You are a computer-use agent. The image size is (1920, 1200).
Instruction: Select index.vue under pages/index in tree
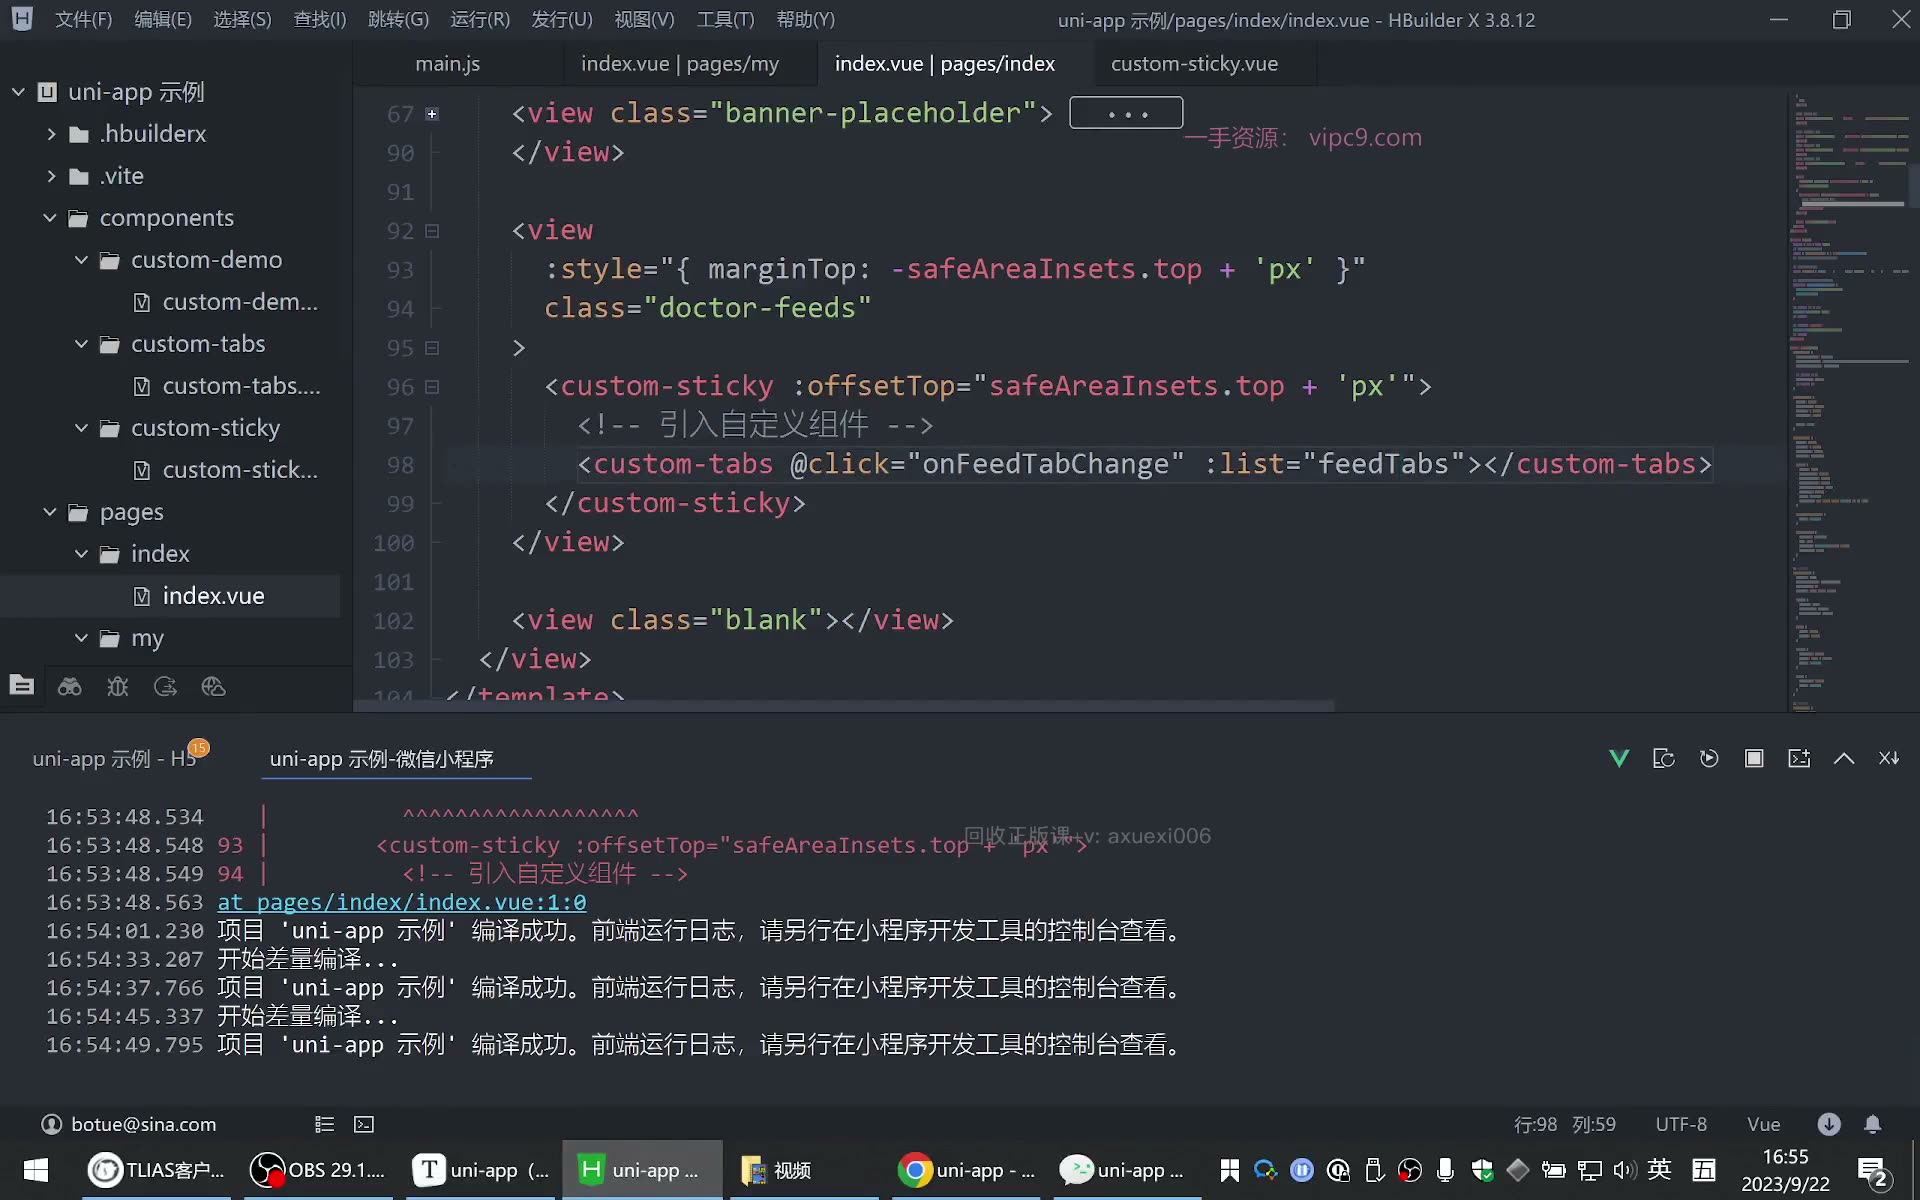(x=213, y=596)
